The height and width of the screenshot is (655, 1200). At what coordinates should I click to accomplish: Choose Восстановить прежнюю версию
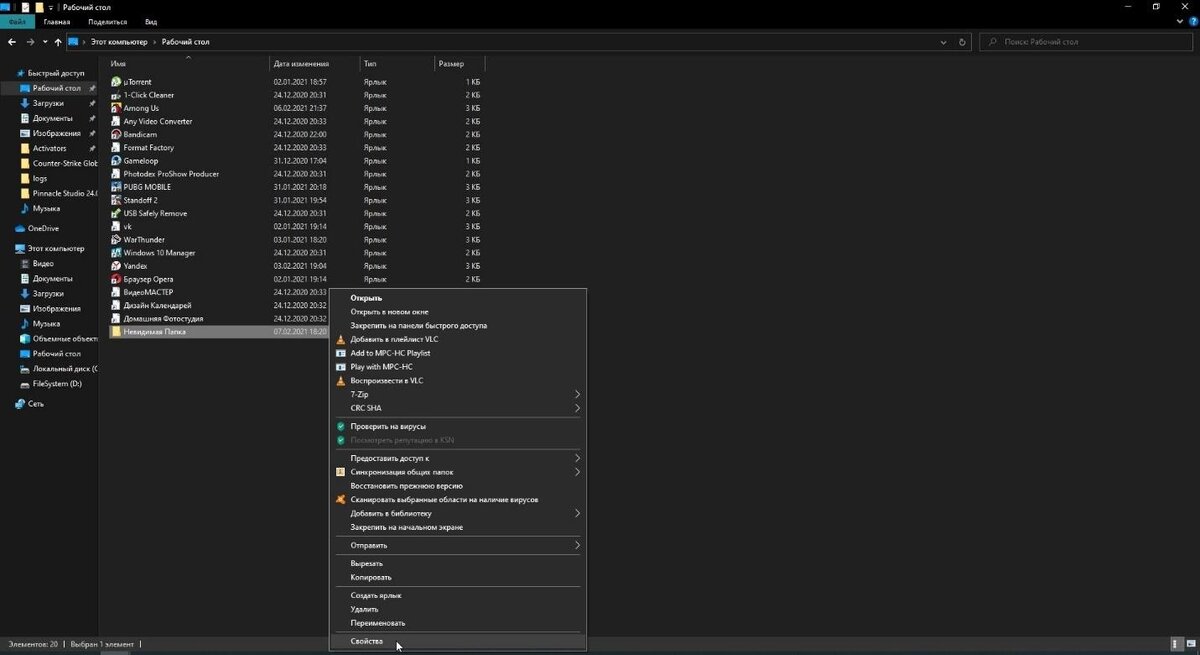[457, 486]
